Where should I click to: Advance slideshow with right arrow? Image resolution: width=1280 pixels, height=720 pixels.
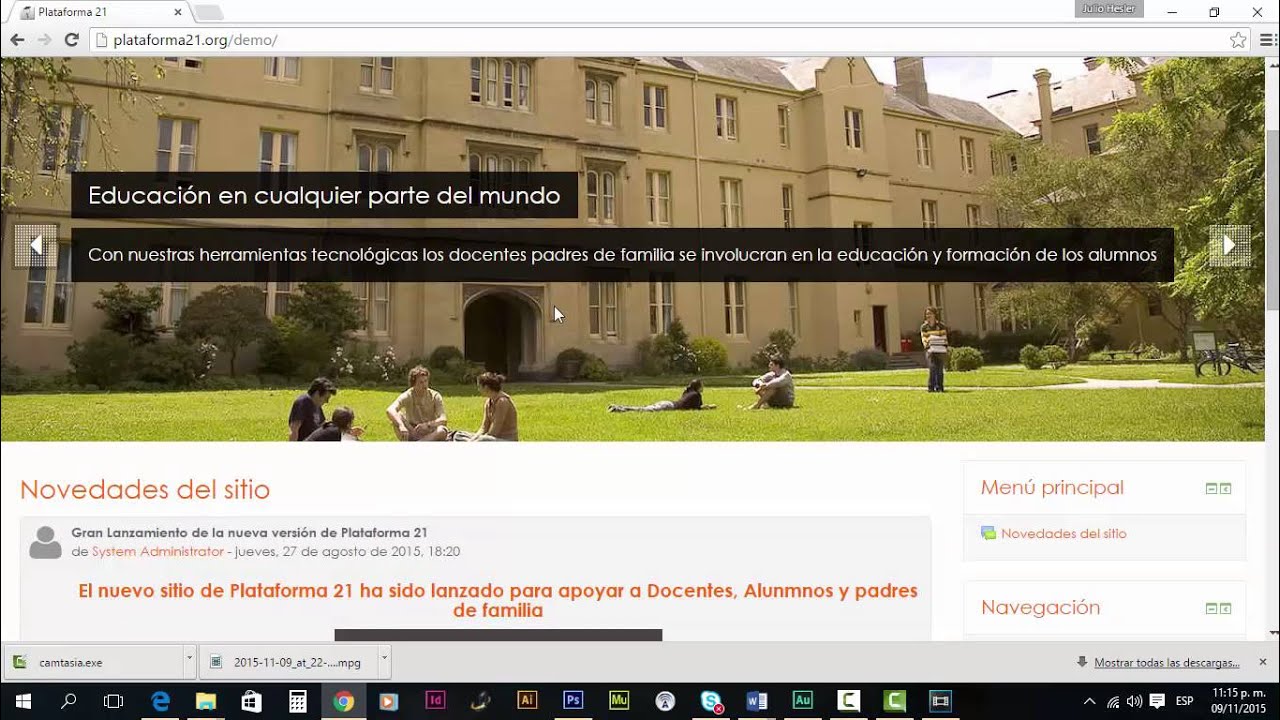tap(1230, 245)
